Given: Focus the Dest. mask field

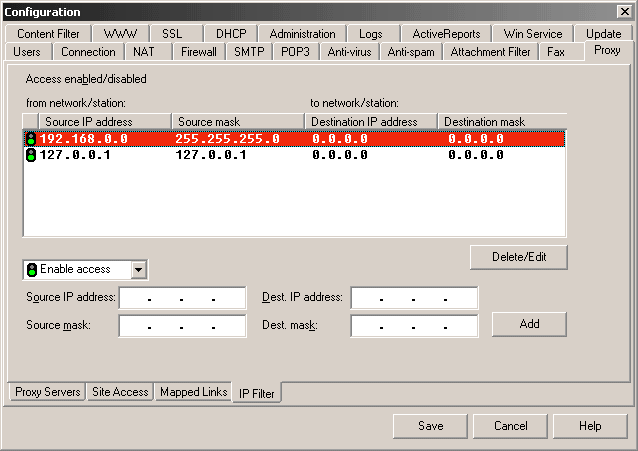Looking at the screenshot, I should coord(414,326).
